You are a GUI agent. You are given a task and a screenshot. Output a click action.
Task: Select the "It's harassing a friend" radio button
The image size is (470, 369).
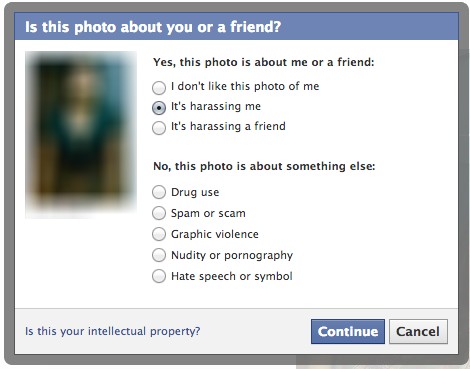click(x=159, y=128)
